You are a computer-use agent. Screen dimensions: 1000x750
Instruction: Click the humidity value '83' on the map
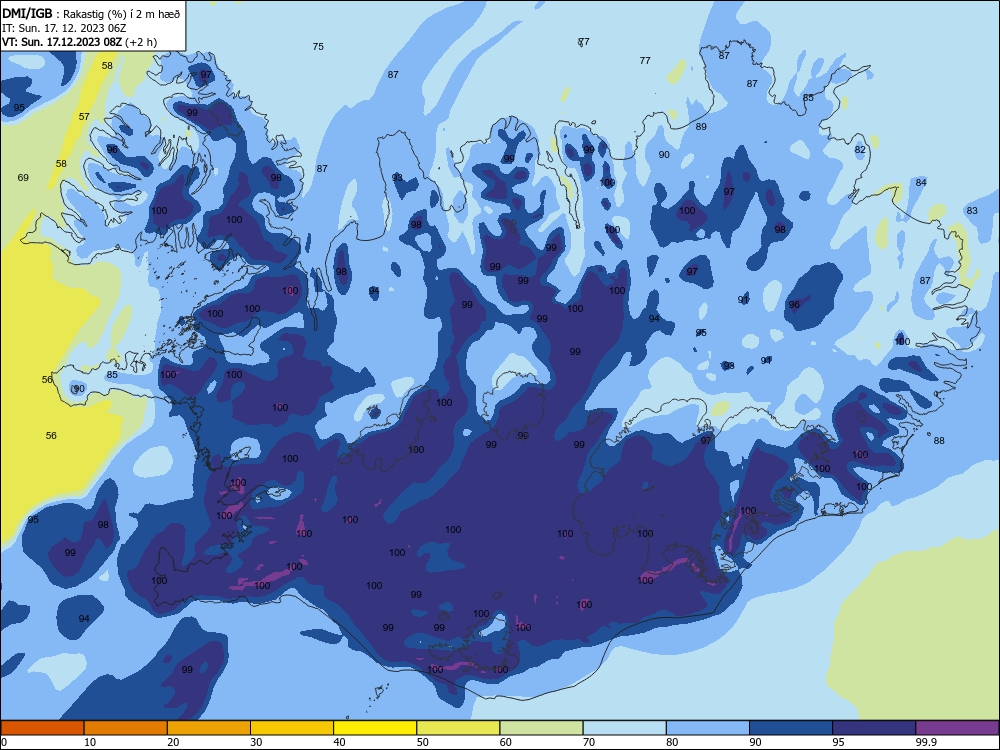(x=972, y=210)
